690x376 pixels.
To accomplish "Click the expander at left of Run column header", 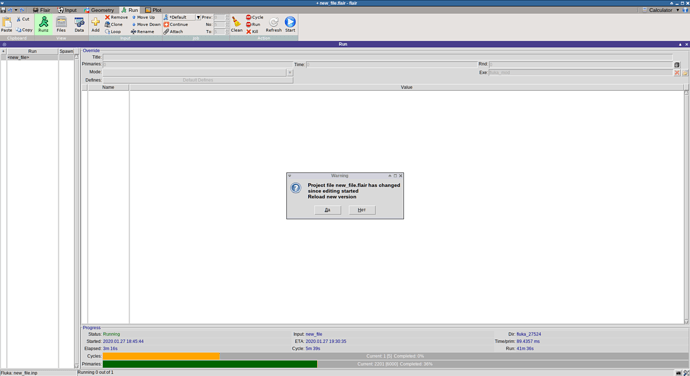I will pyautogui.click(x=3, y=51).
